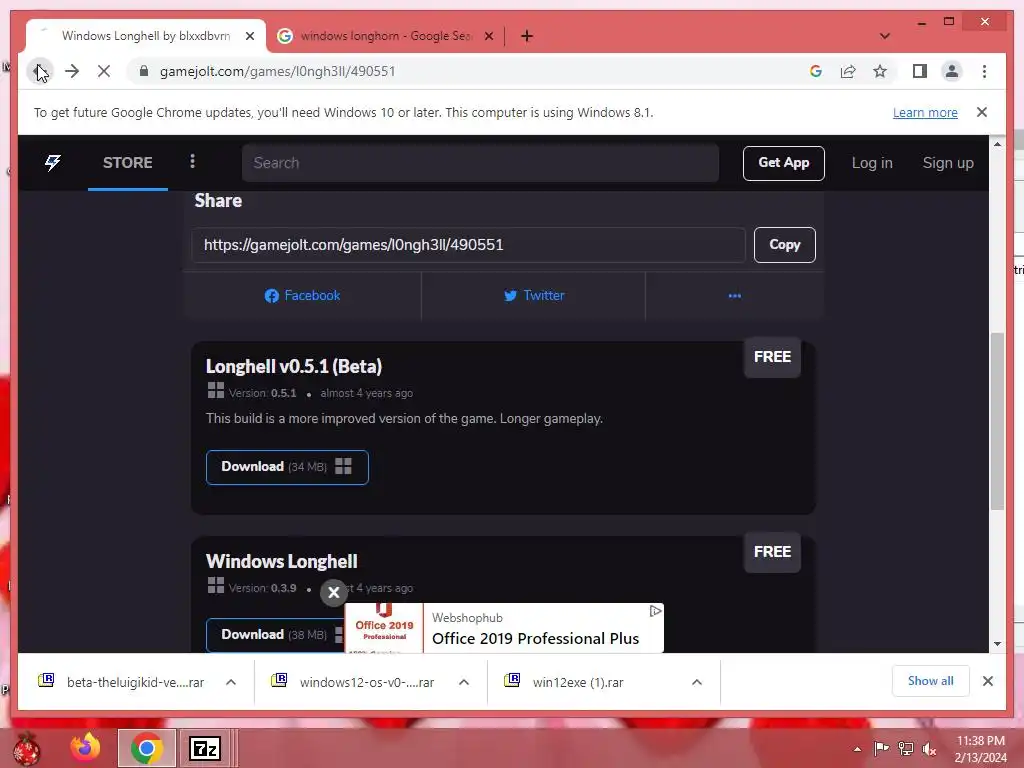Click the Chrome taskbar icon
The width and height of the screenshot is (1024, 768).
146,748
